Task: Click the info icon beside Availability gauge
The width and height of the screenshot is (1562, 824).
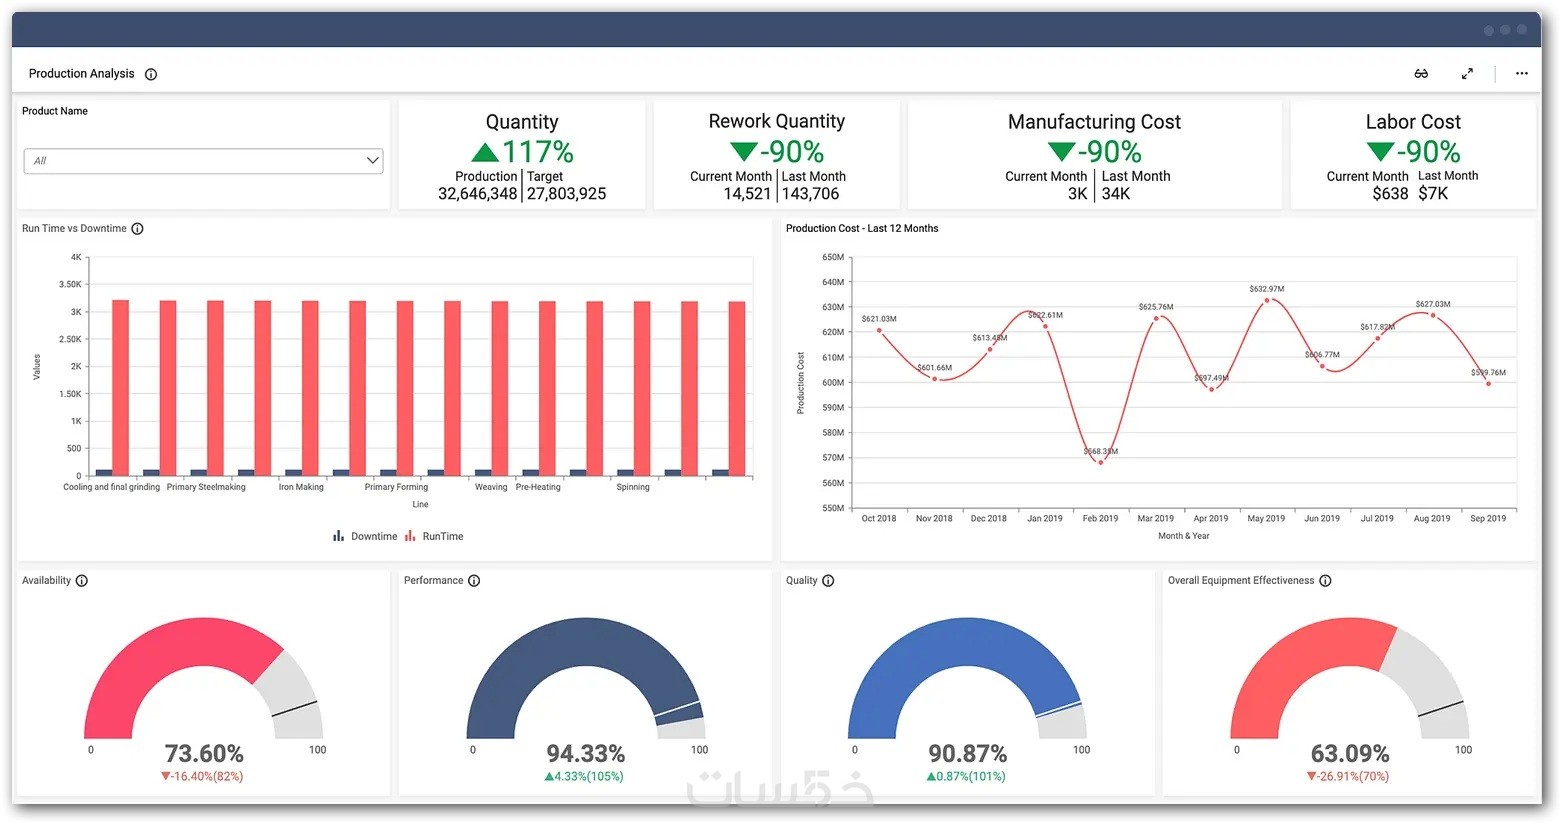Action: click(81, 580)
